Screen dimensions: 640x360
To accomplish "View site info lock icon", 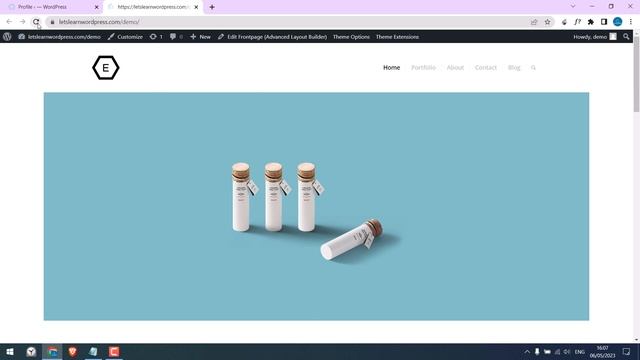I will 52,22.
